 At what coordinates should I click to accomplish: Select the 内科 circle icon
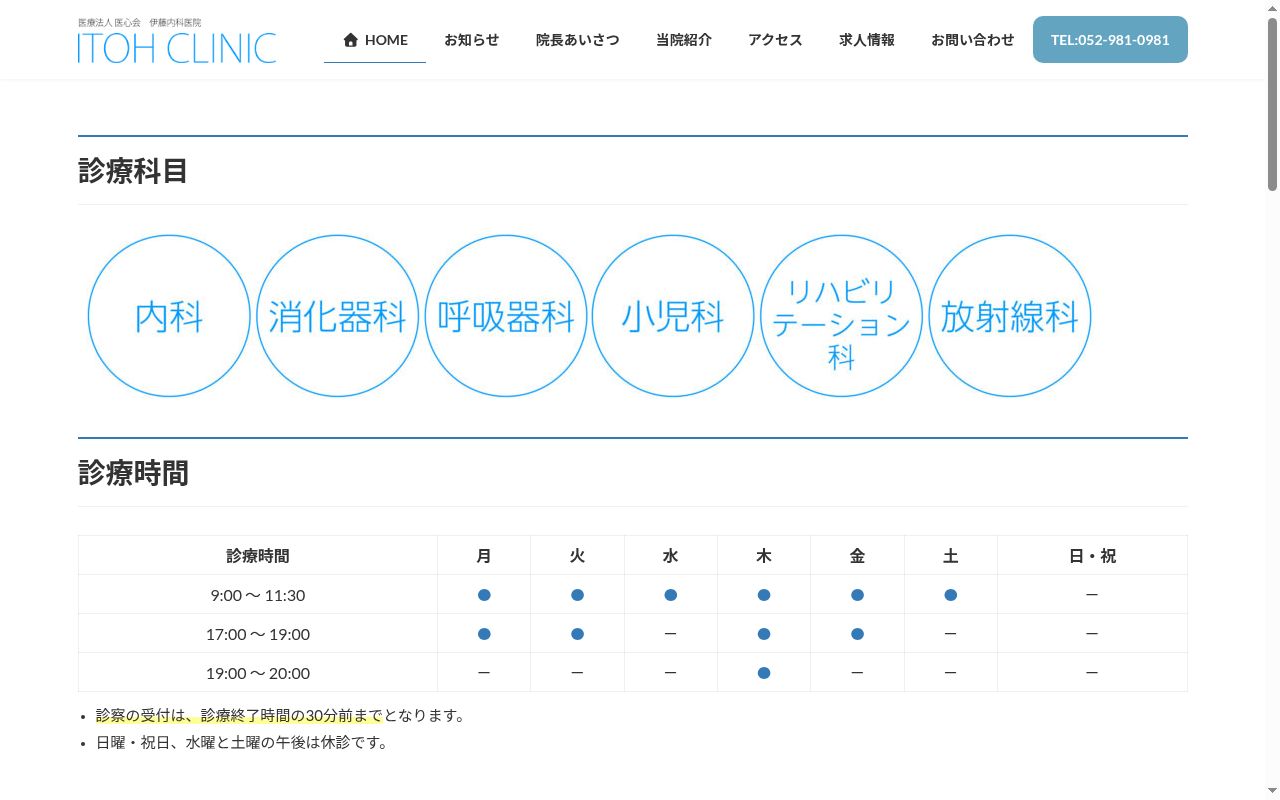point(169,316)
